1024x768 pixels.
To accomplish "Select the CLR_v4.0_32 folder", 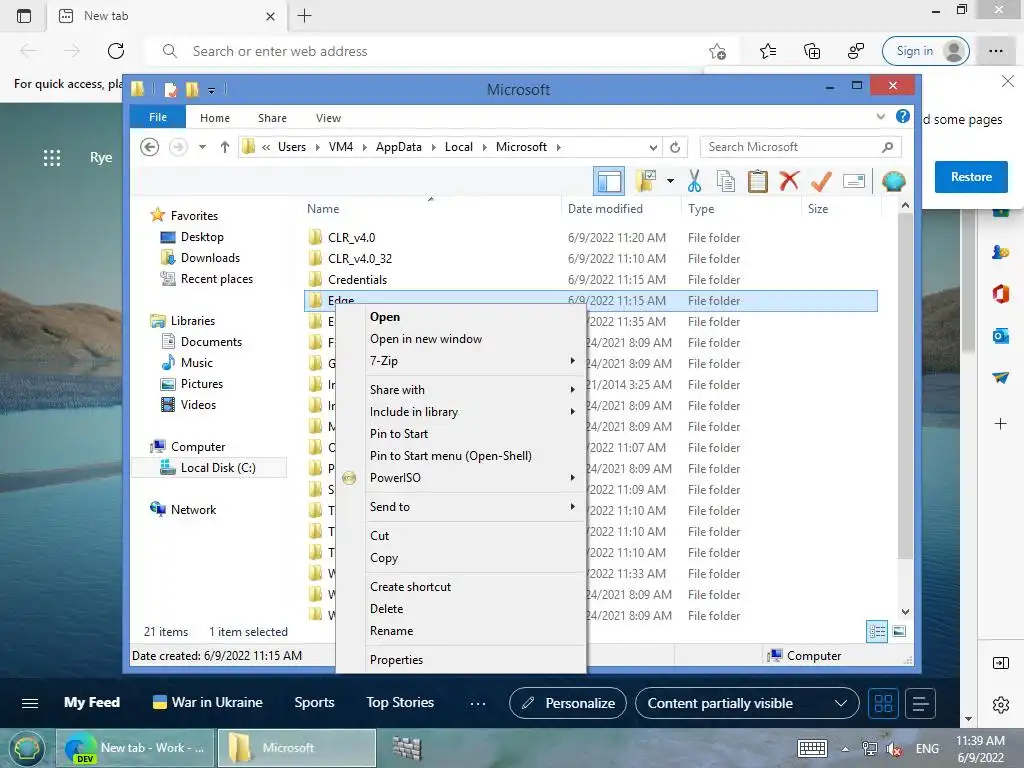I will [360, 258].
